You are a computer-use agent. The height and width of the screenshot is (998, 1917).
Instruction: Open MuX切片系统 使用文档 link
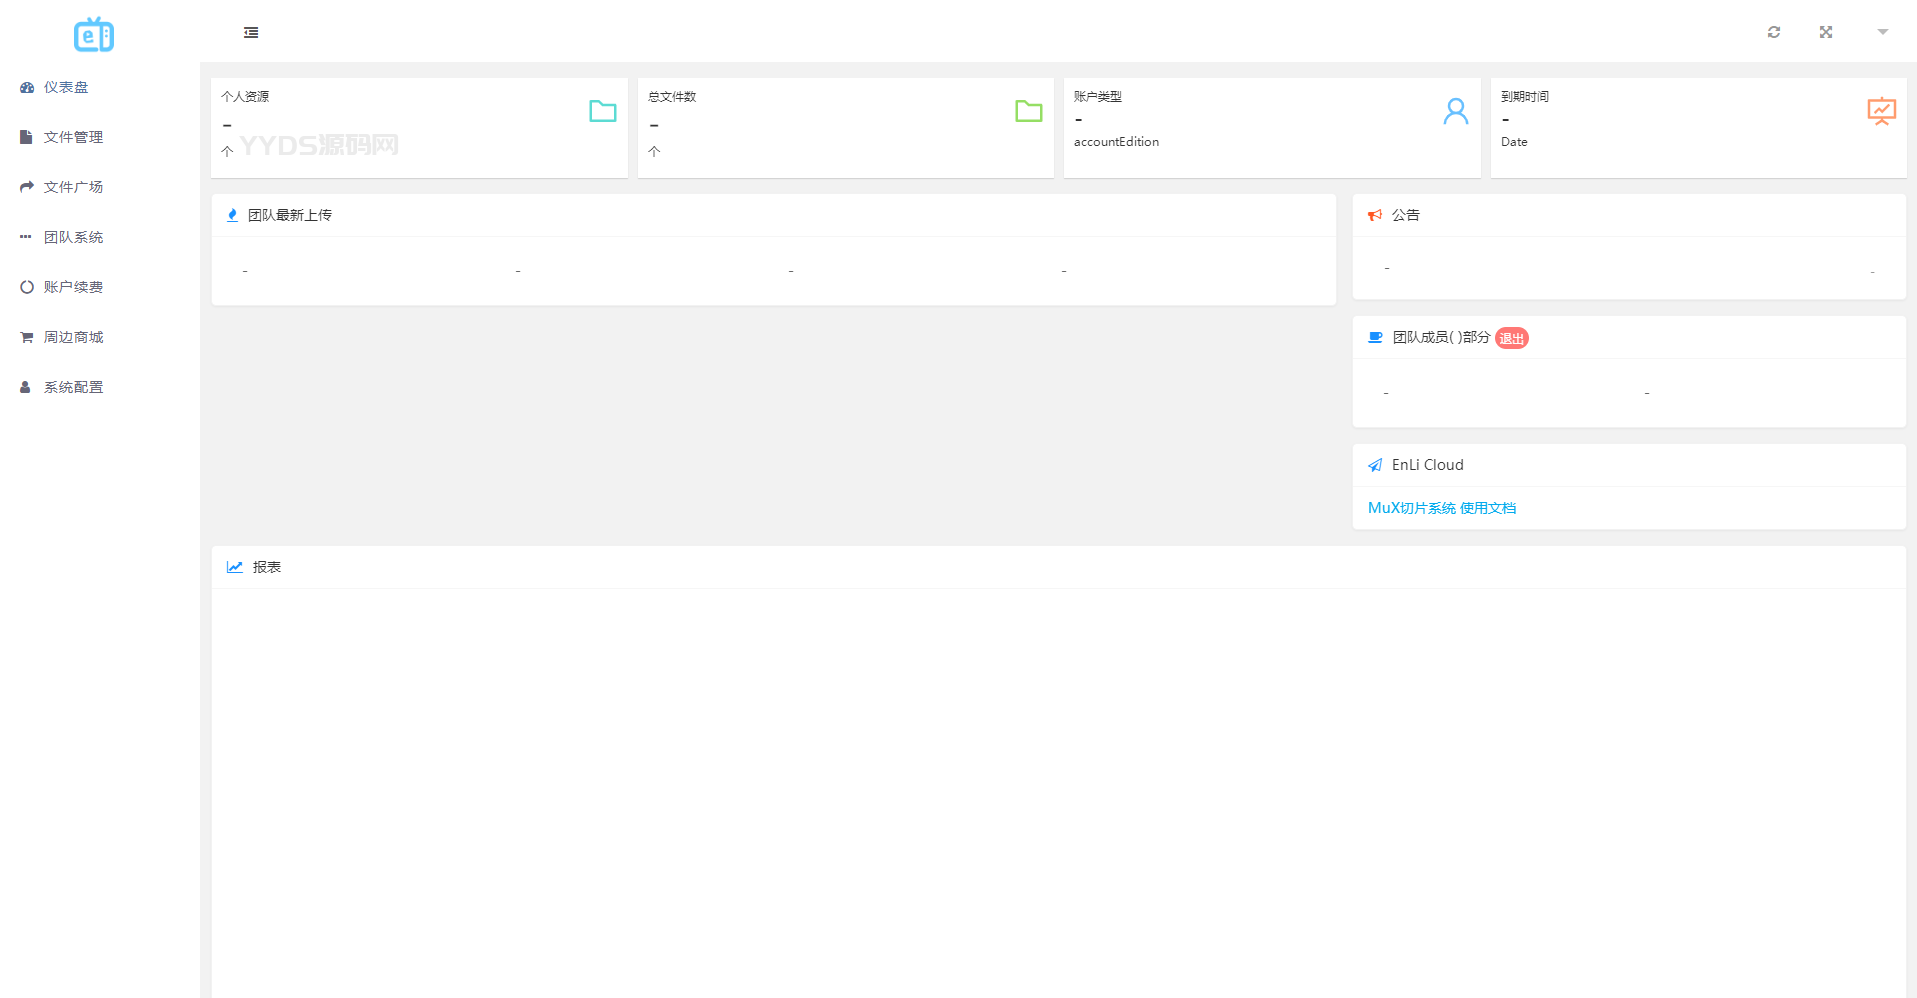(1441, 508)
